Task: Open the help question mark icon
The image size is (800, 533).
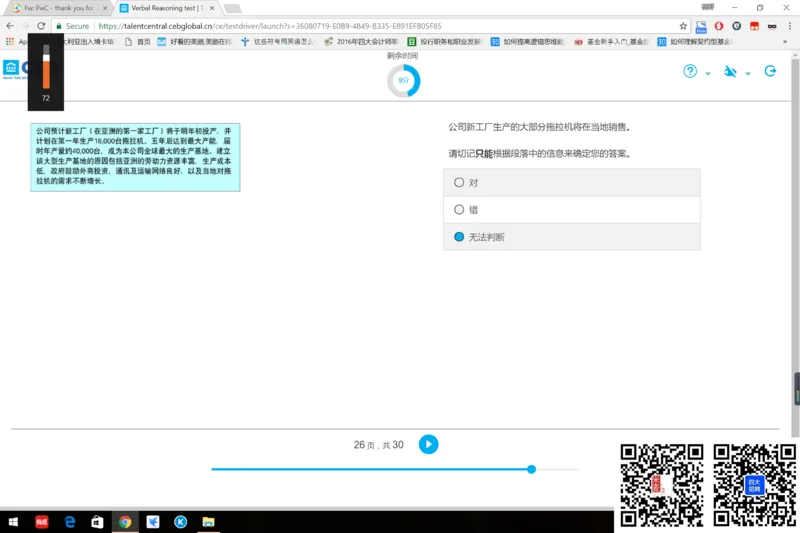Action: point(690,71)
